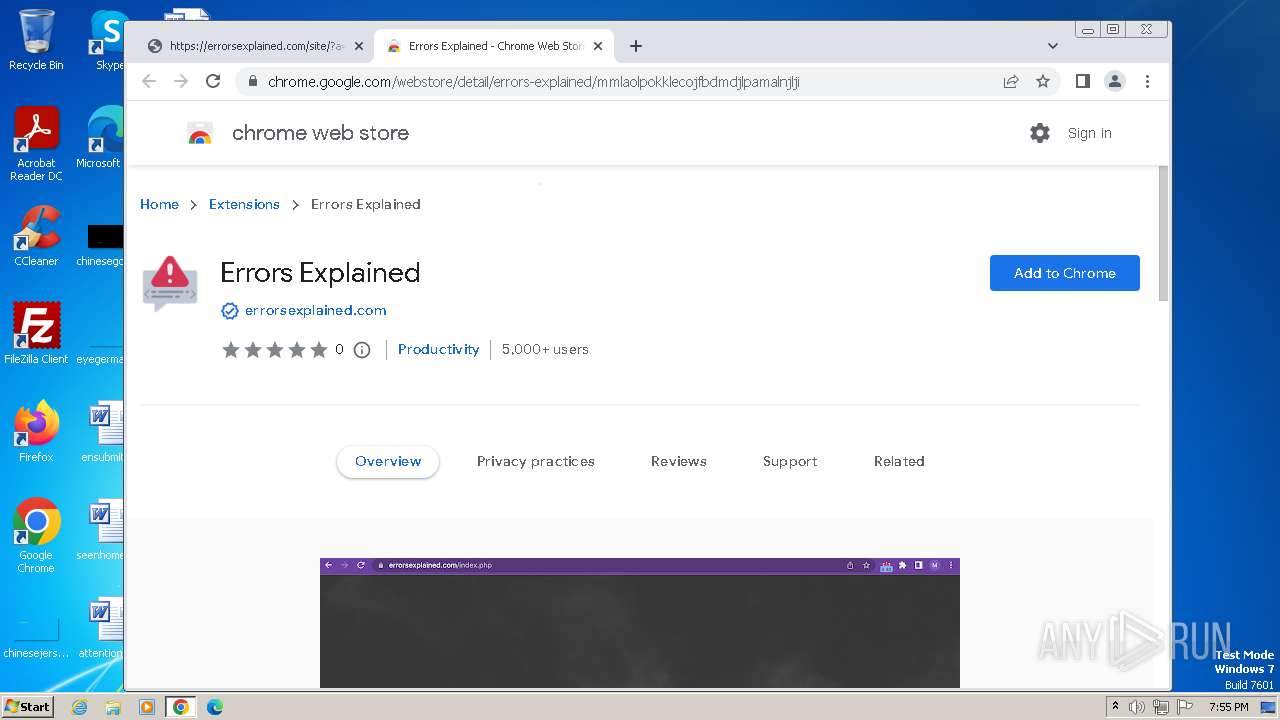The image size is (1280, 720).
Task: Click the page's vertical scrollbar
Action: tap(1163, 232)
